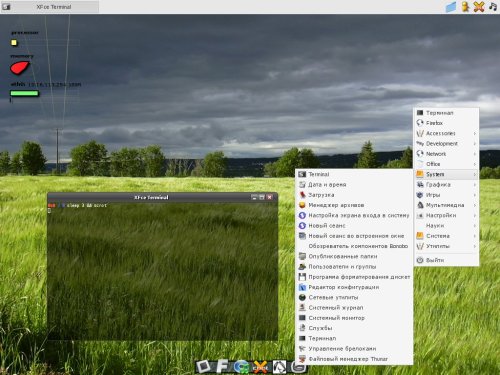Open Обозреватель компонентов Bonobo
The height and width of the screenshot is (375, 500).
[354, 246]
